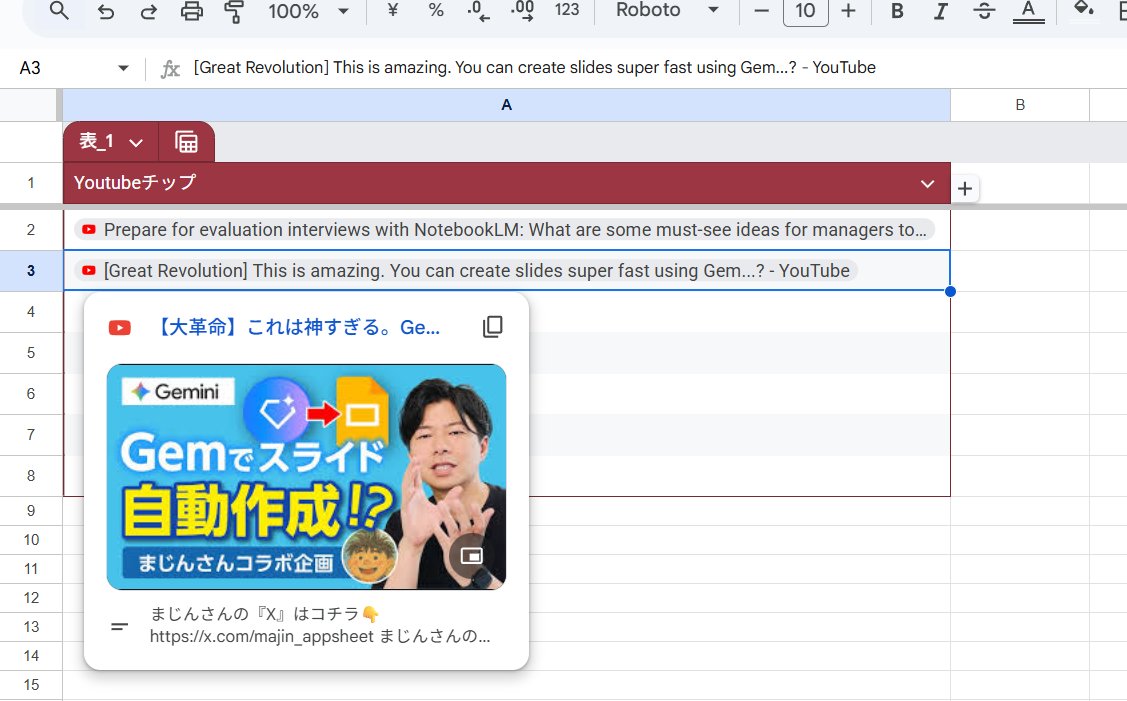Select column B header
This screenshot has width=1127, height=701.
[1020, 105]
